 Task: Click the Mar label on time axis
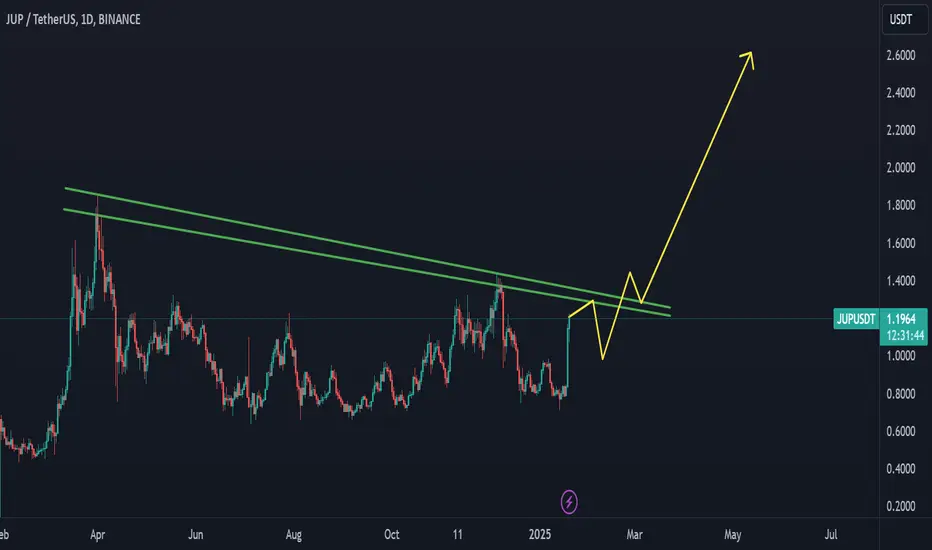634,535
